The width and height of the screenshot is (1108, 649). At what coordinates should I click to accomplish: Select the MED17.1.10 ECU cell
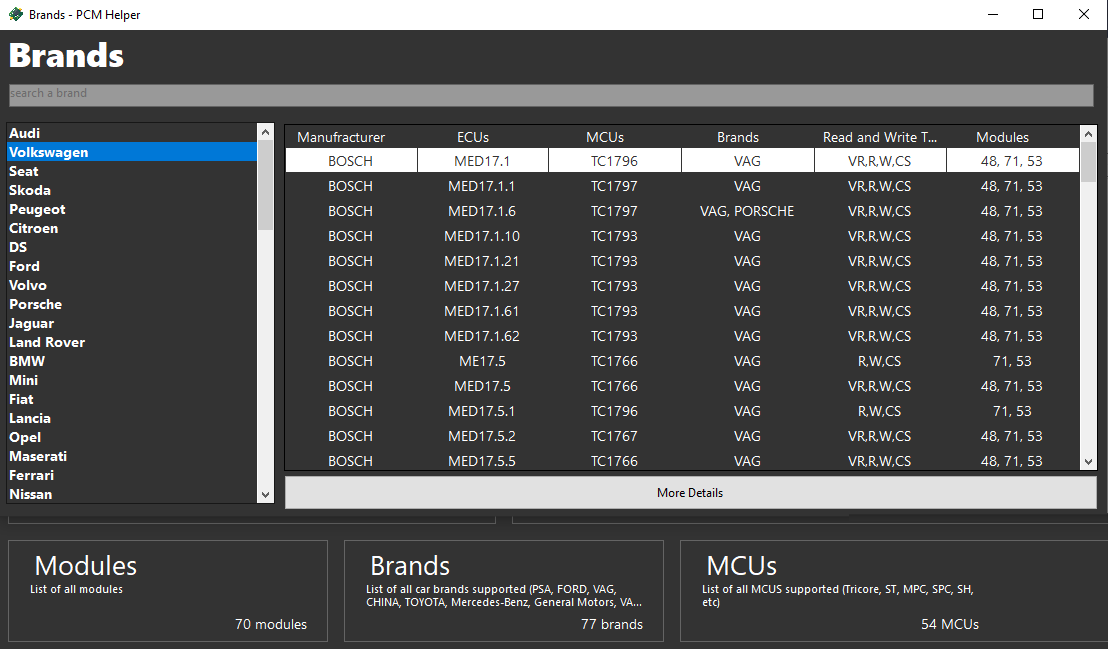coord(483,236)
